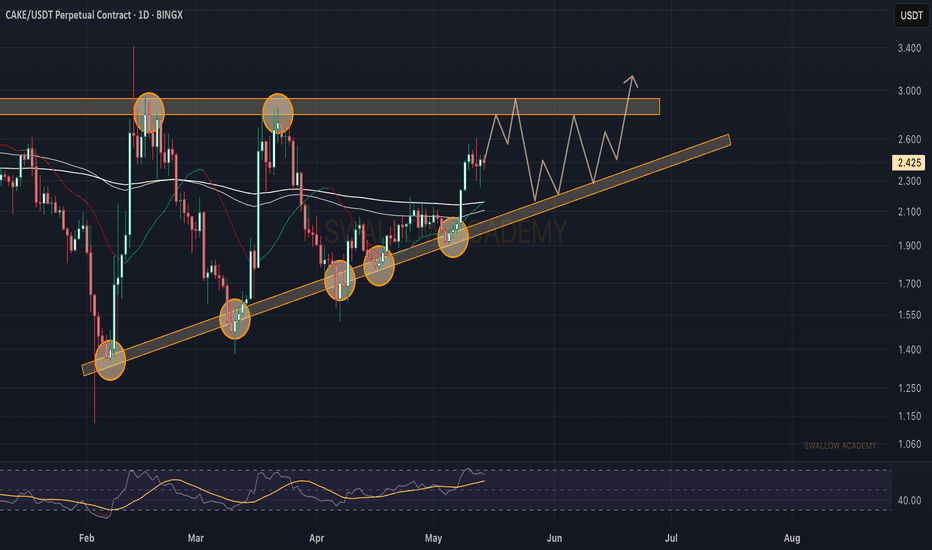Click the Mar date label
Image resolution: width=932 pixels, height=550 pixels.
pos(196,538)
